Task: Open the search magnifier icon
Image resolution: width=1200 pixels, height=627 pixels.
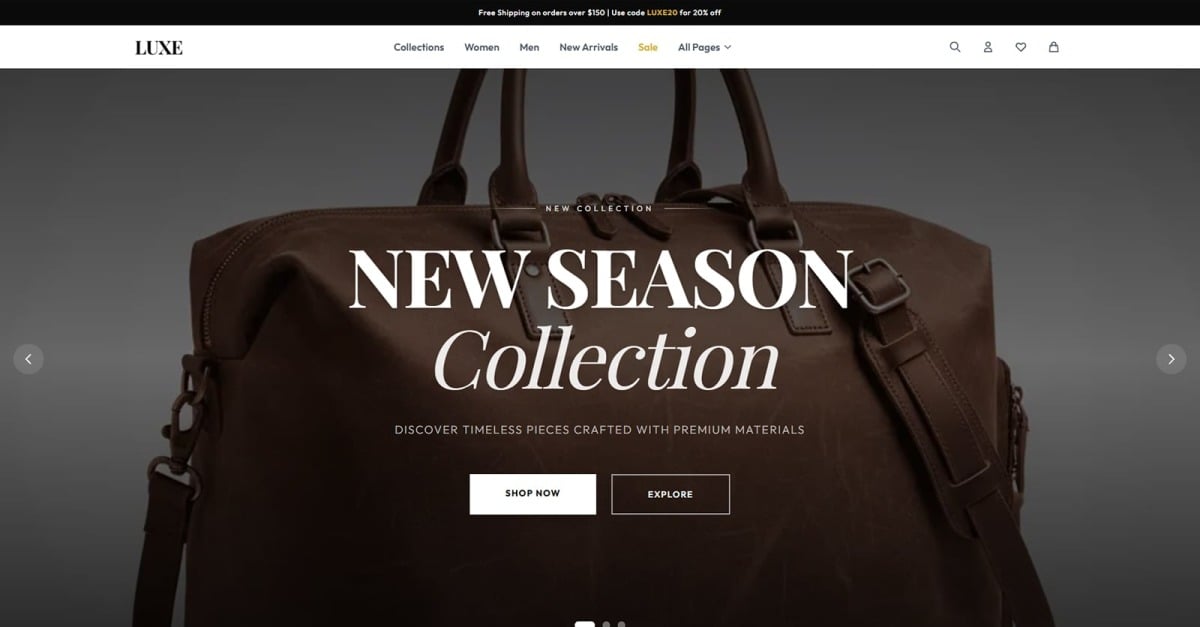Action: [x=955, y=47]
